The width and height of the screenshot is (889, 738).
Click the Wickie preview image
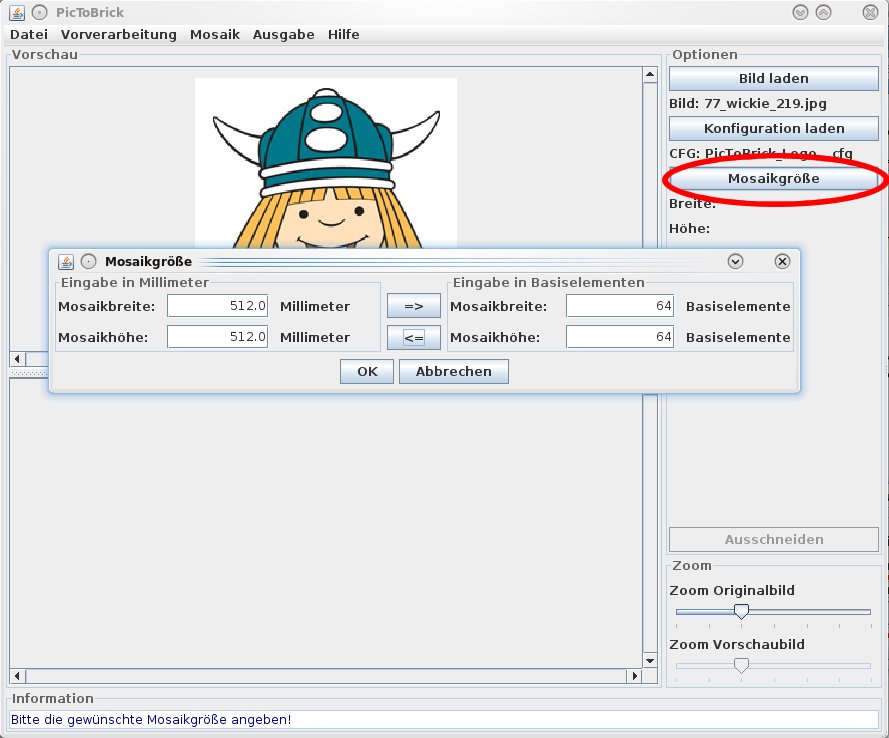tap(326, 163)
